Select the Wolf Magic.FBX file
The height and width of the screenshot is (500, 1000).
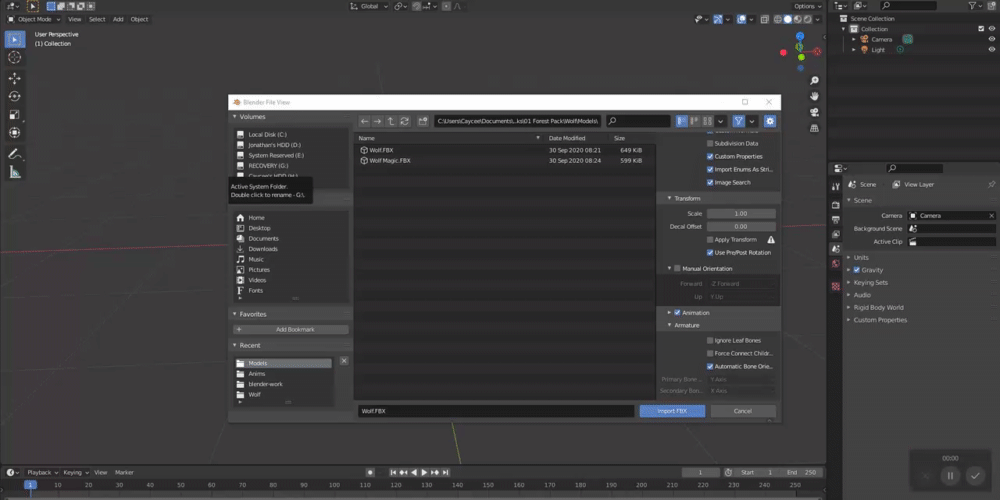(390, 160)
